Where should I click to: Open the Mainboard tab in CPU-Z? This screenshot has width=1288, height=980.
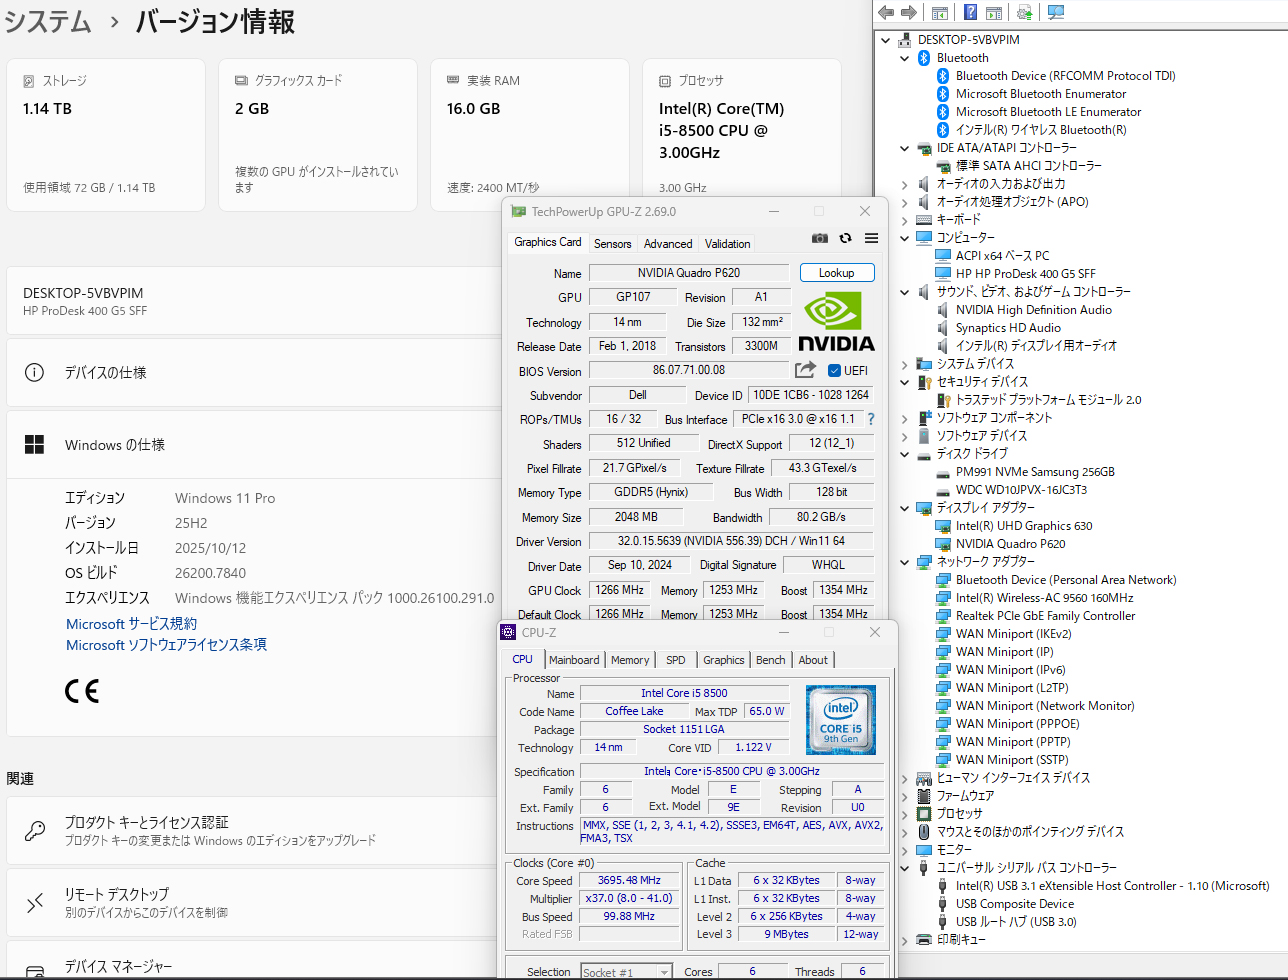click(x=574, y=660)
